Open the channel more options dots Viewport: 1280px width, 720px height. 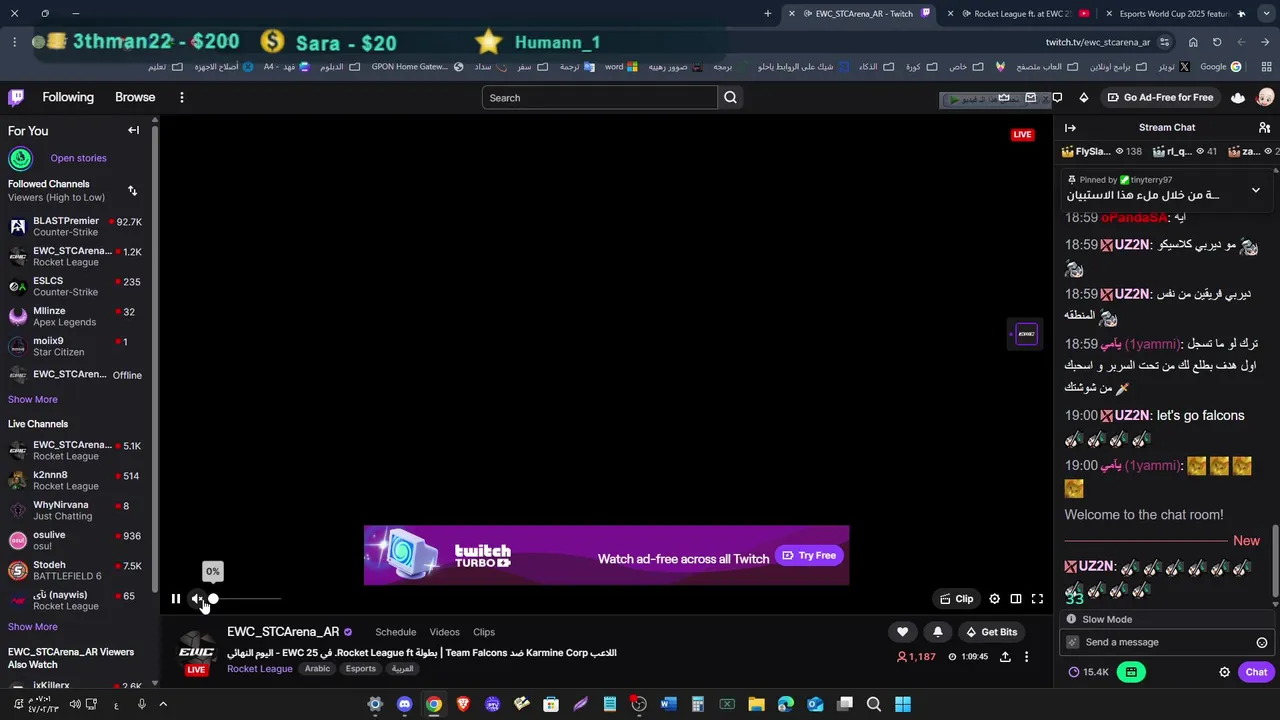click(x=1026, y=657)
